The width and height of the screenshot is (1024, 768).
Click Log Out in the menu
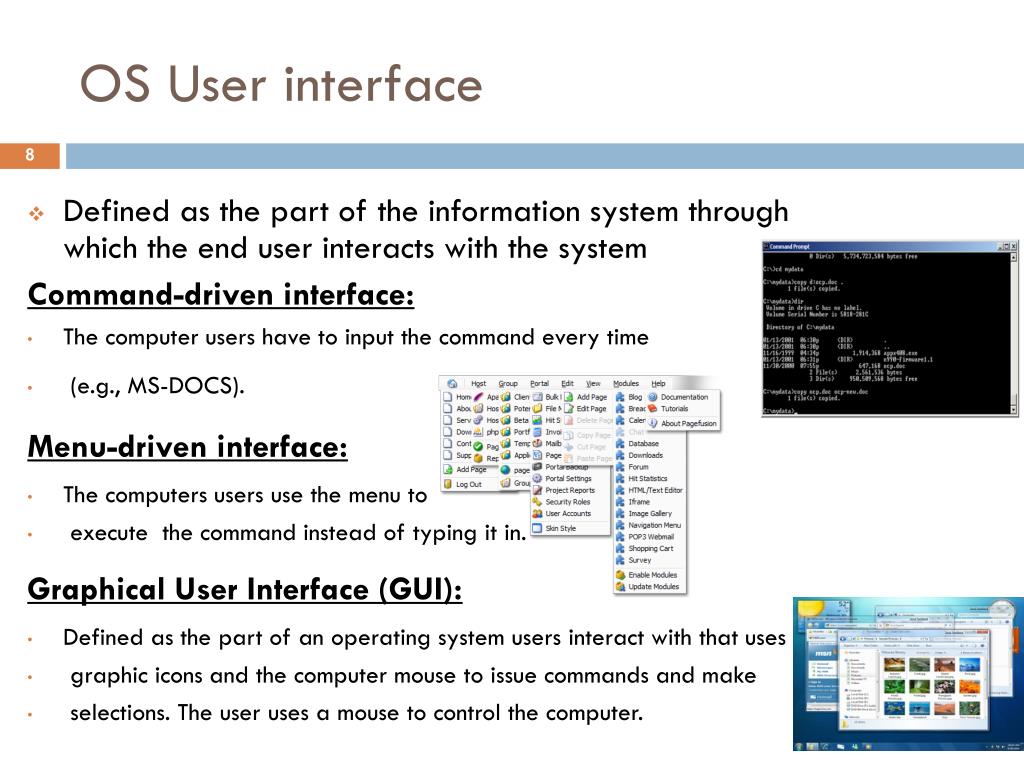click(x=468, y=484)
